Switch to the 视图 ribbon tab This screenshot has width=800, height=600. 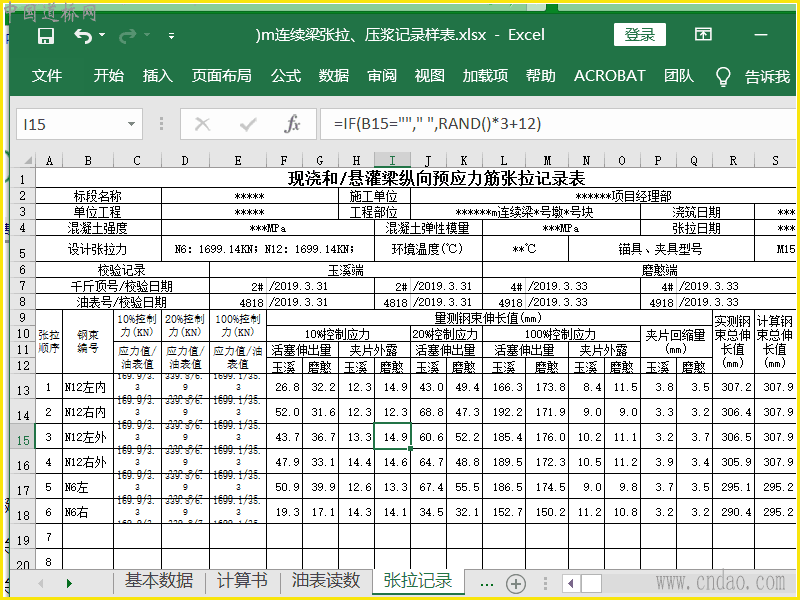(x=430, y=76)
